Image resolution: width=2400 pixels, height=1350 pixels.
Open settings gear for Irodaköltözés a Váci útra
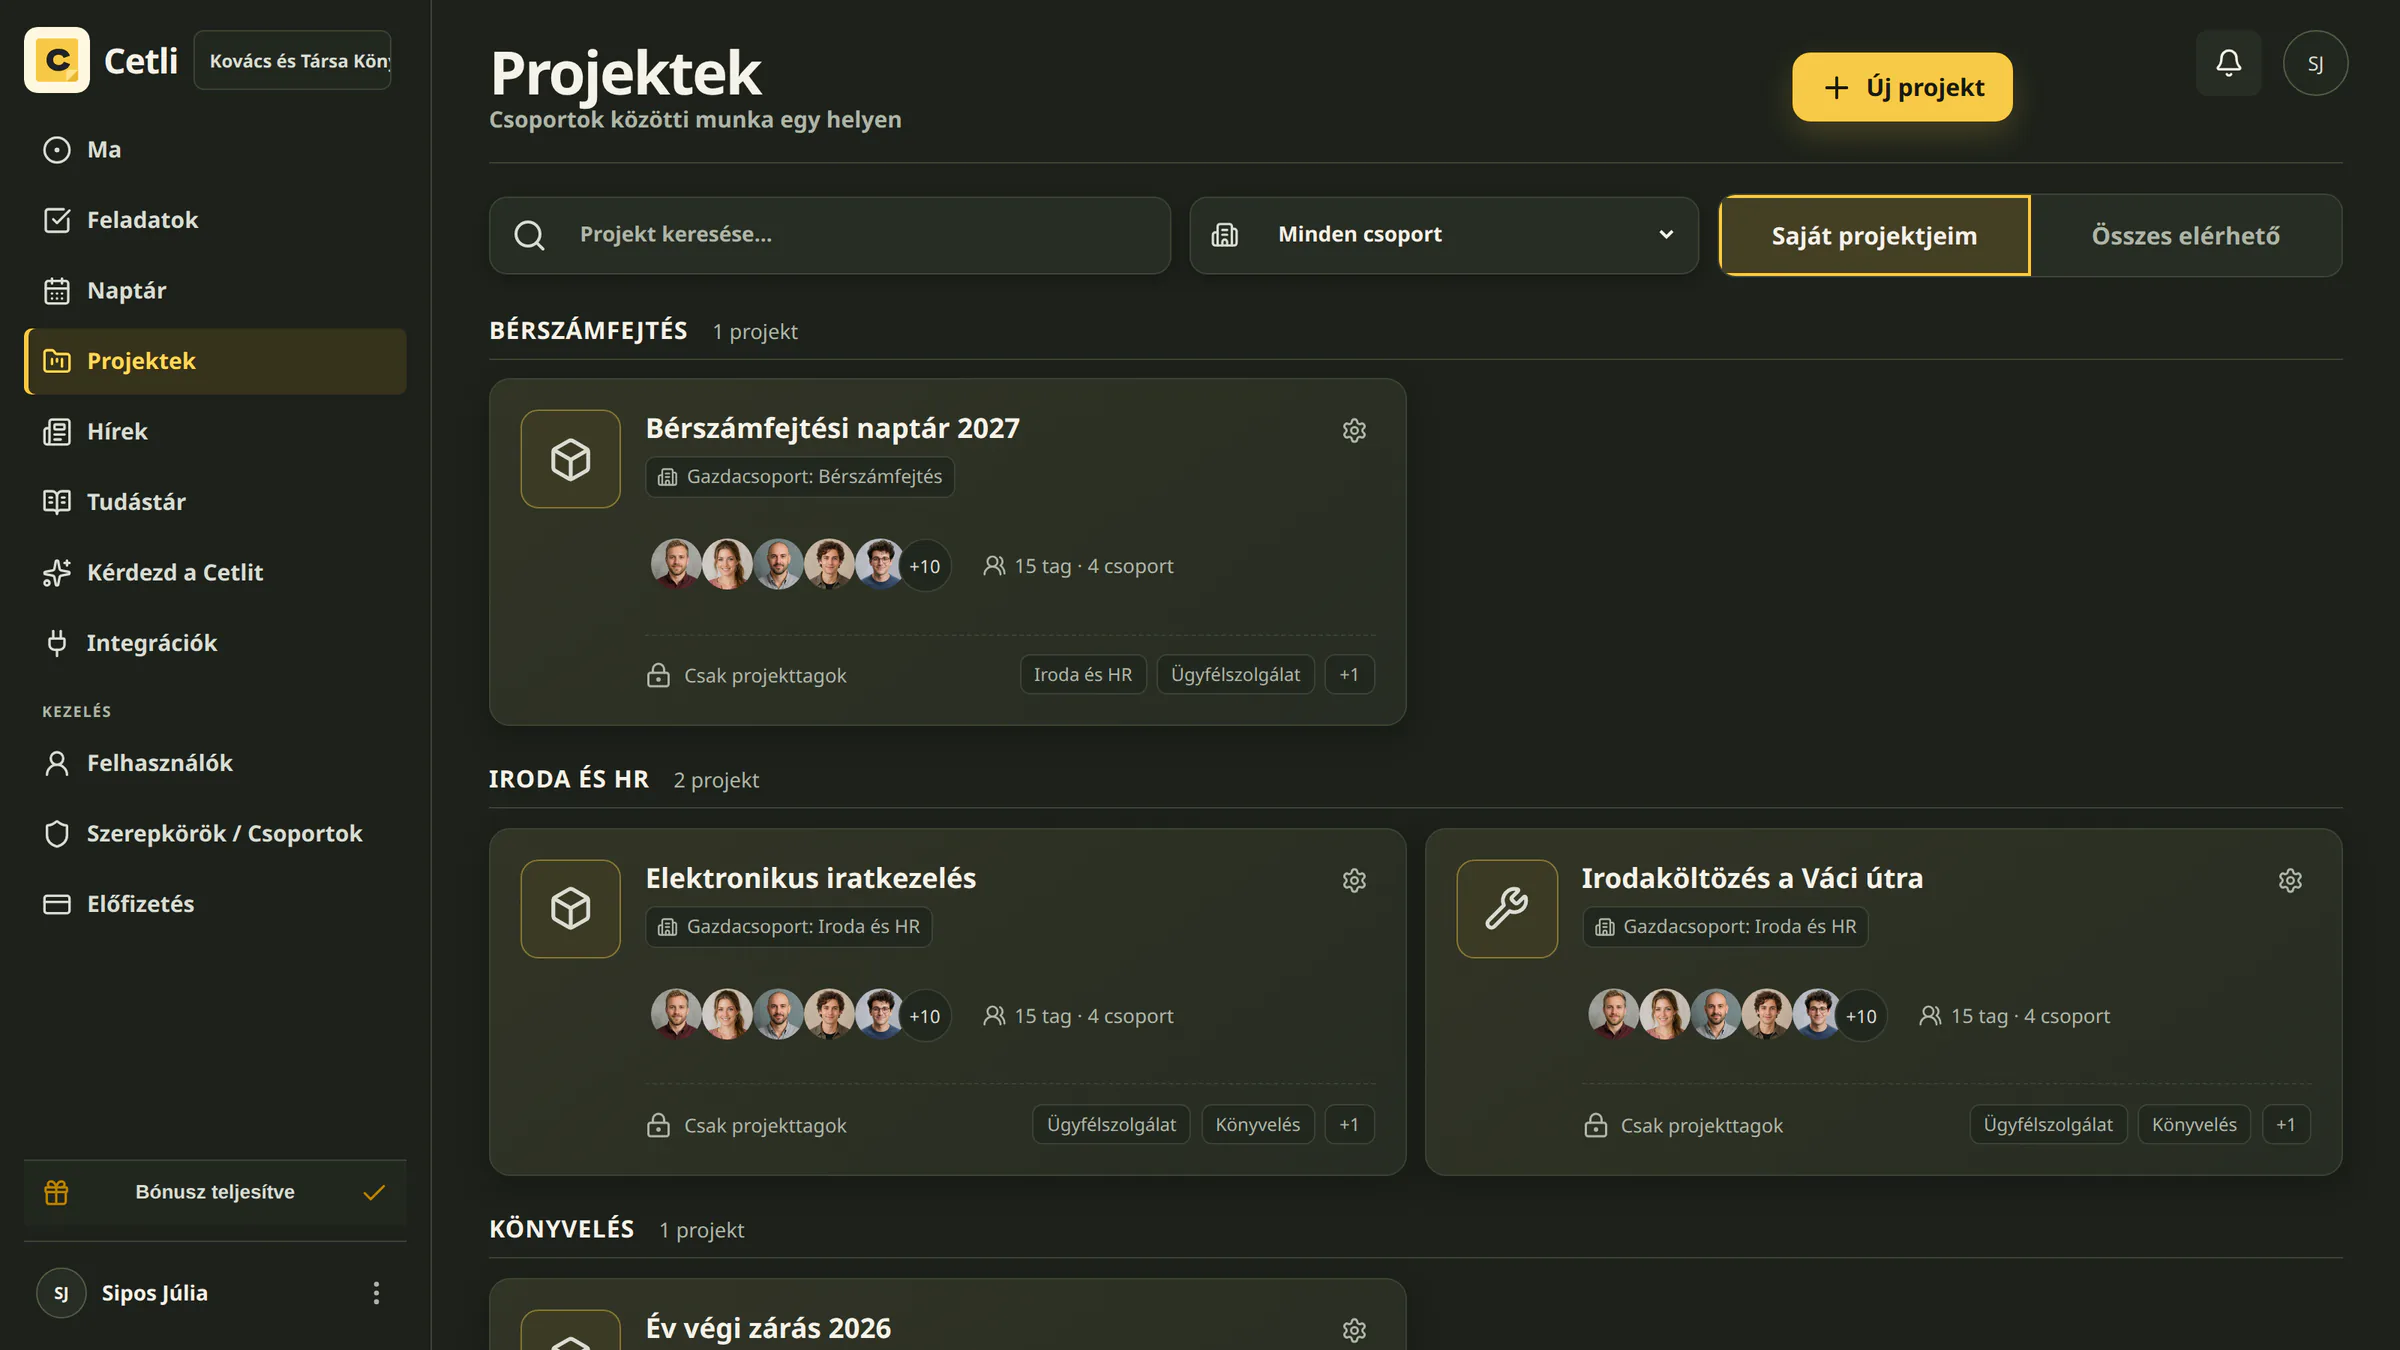click(2290, 880)
